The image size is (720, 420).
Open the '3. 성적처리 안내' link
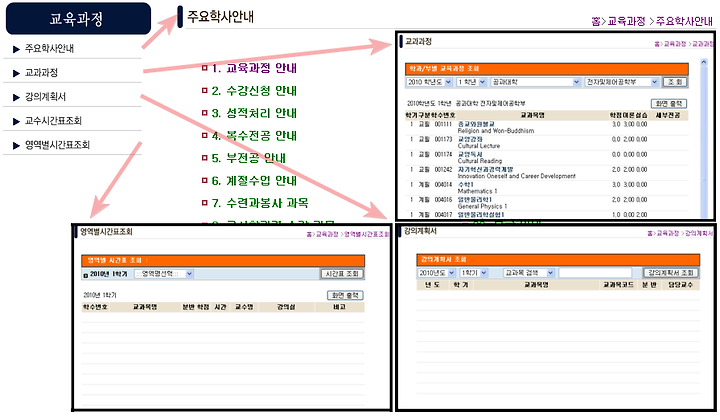point(254,113)
